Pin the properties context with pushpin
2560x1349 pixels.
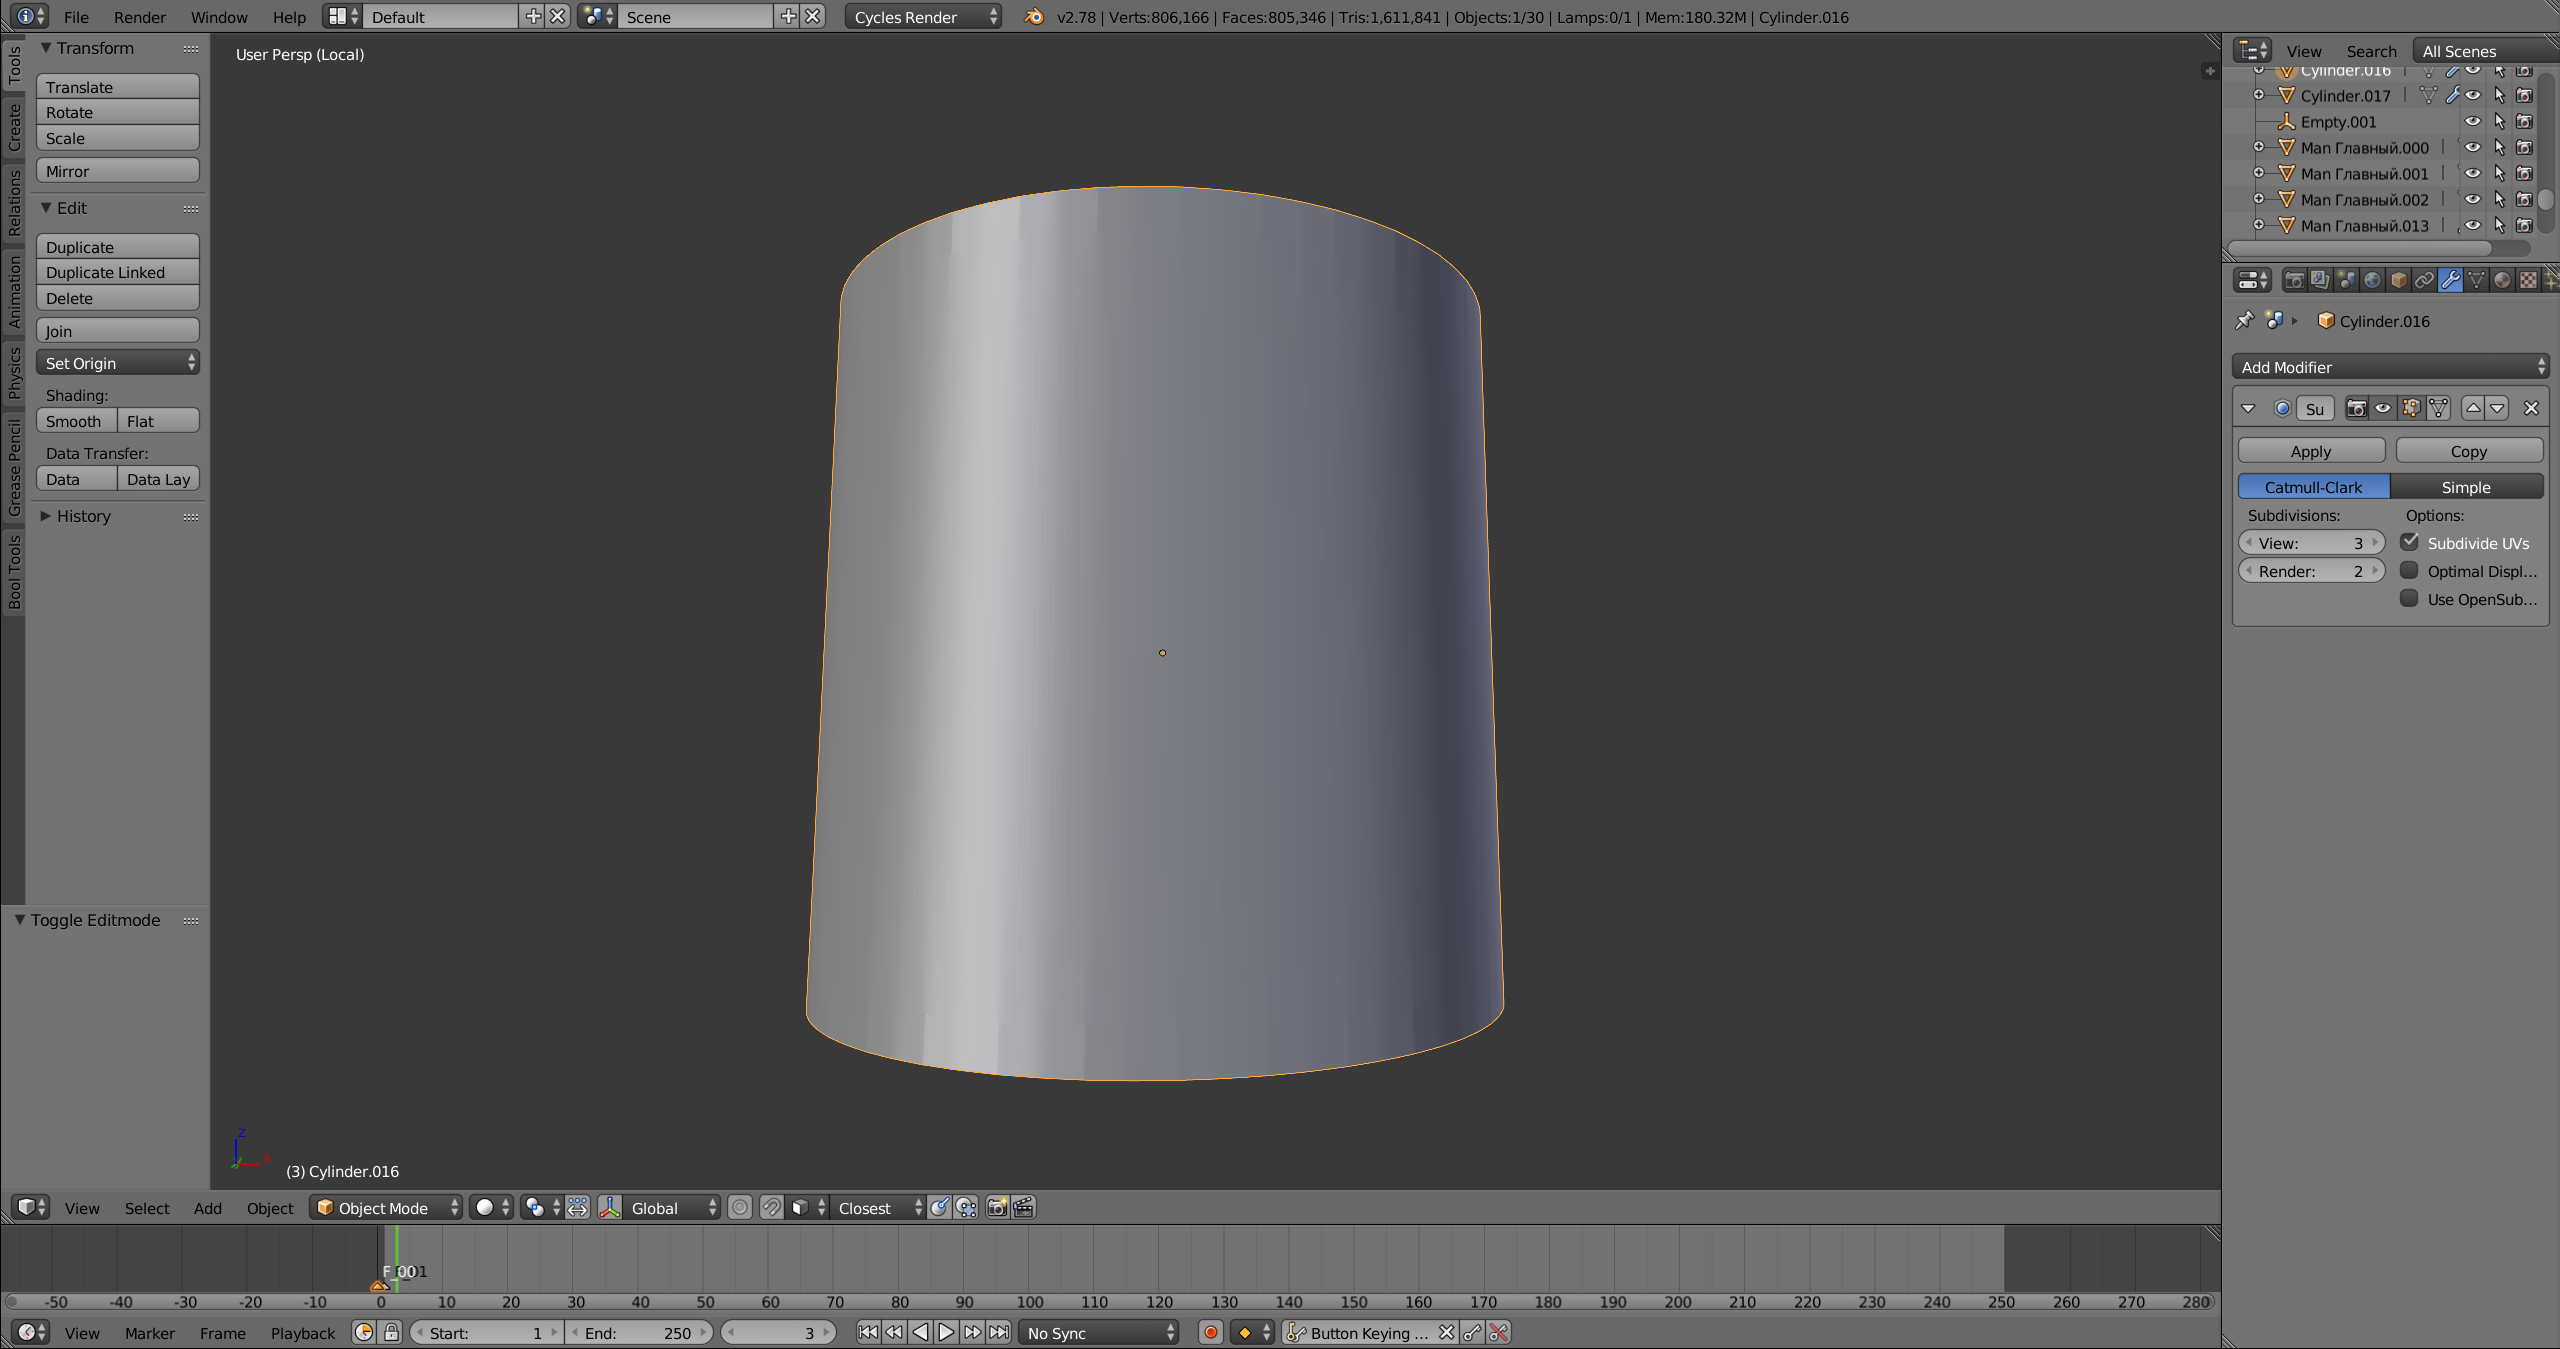pos(2245,321)
